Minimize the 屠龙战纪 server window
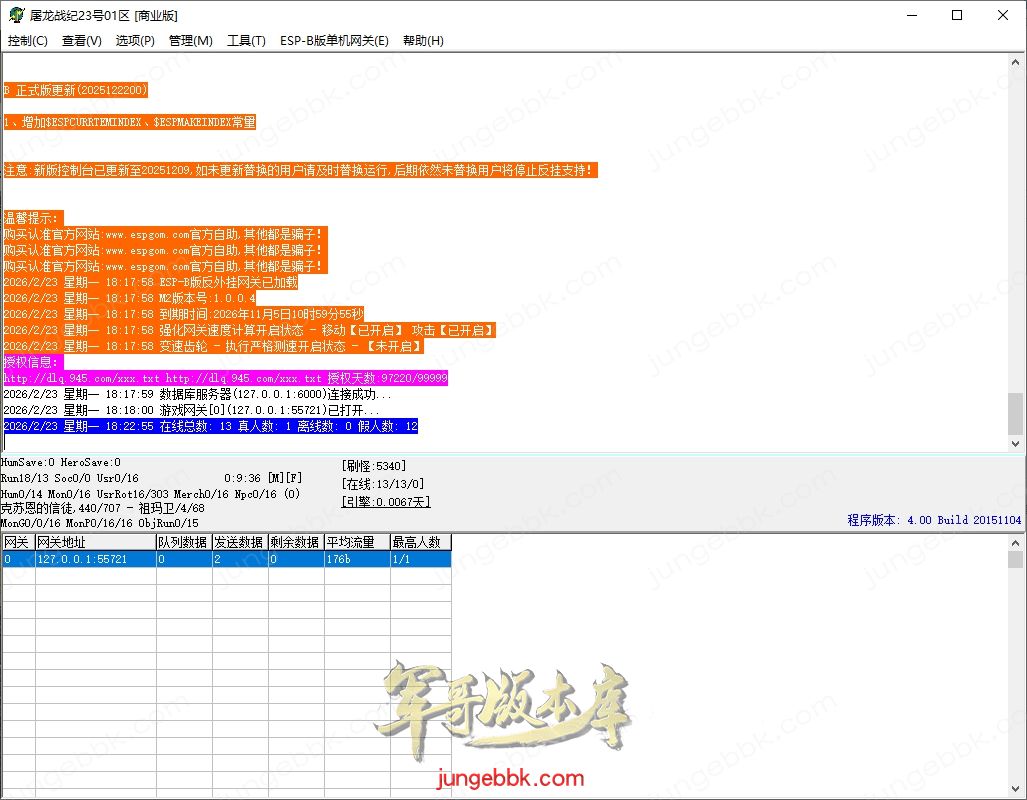This screenshot has height=800, width=1027. 911,15
